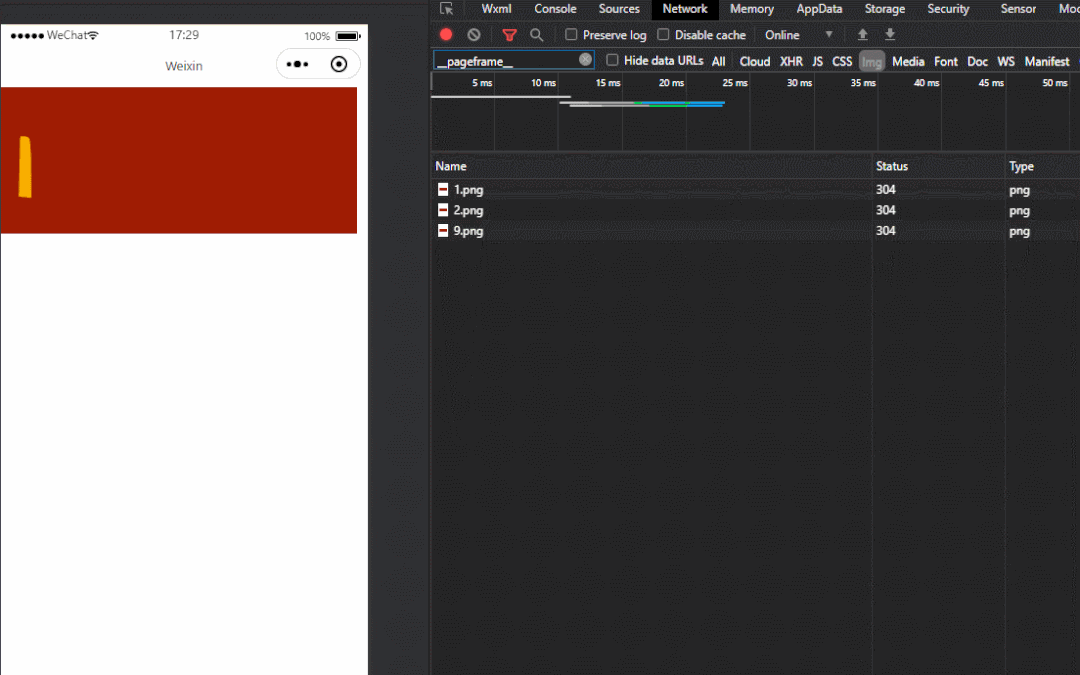Filter requests by Doc
The width and height of the screenshot is (1080, 675).
977,61
